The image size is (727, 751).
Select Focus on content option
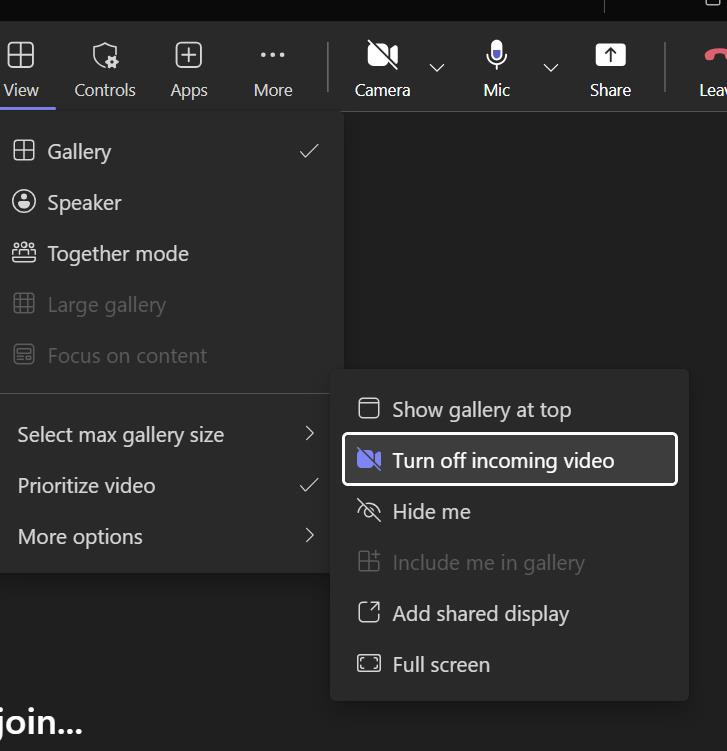pos(165,355)
